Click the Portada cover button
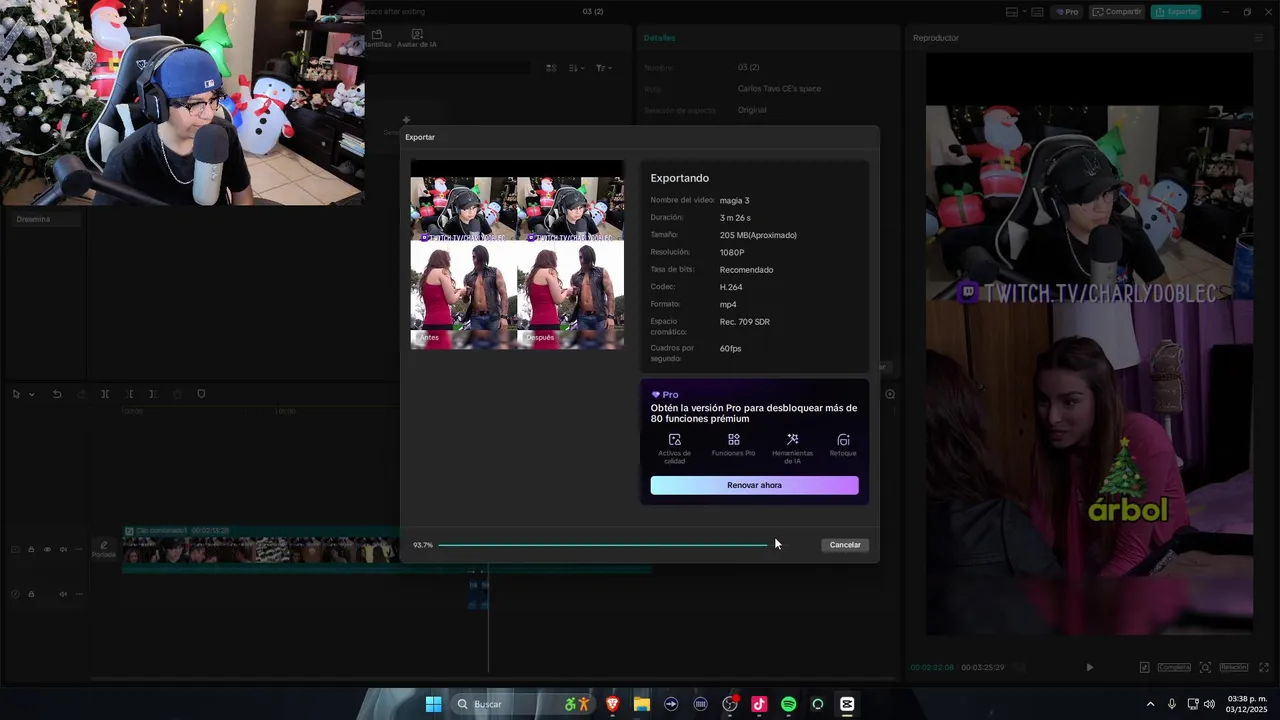Image resolution: width=1280 pixels, height=720 pixels. tap(104, 549)
